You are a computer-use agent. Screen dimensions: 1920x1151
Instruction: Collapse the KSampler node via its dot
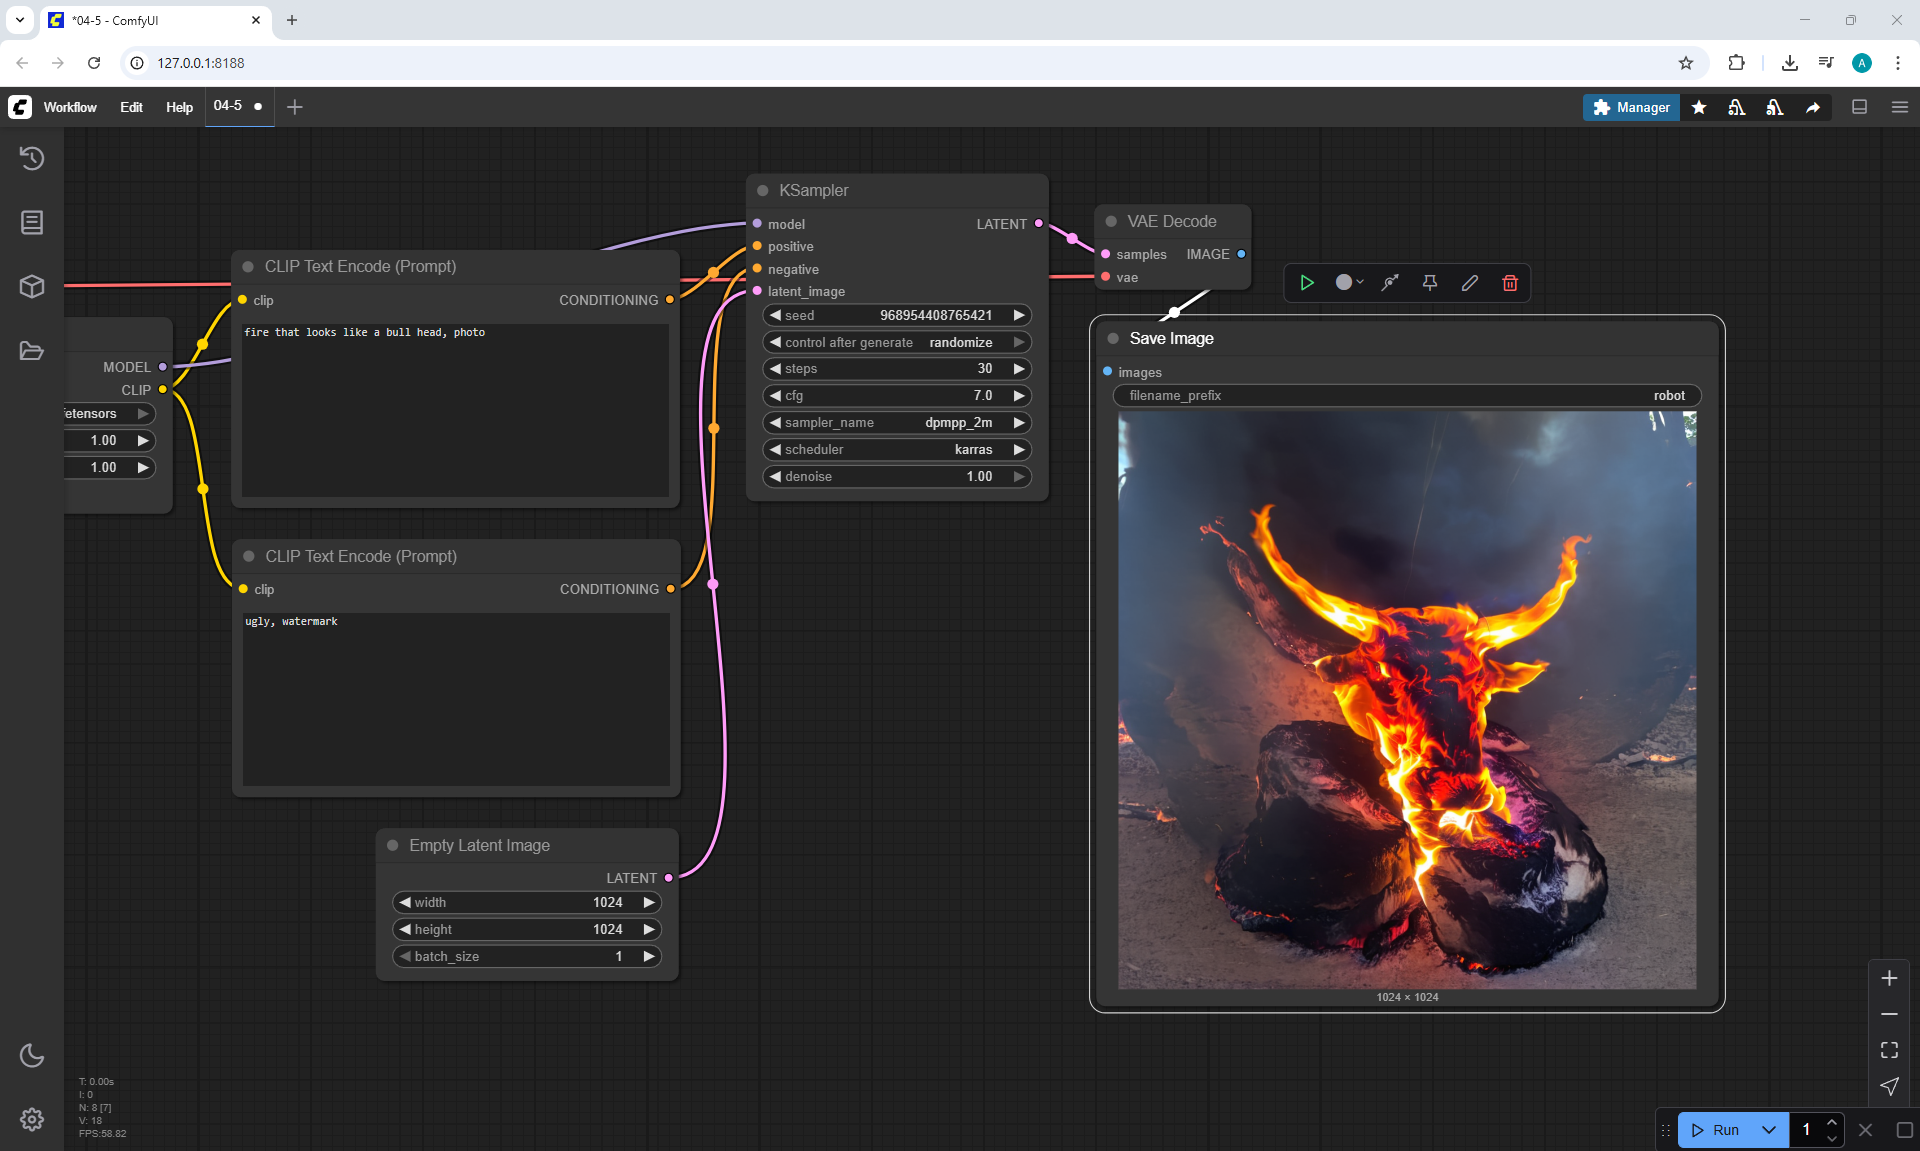763,191
